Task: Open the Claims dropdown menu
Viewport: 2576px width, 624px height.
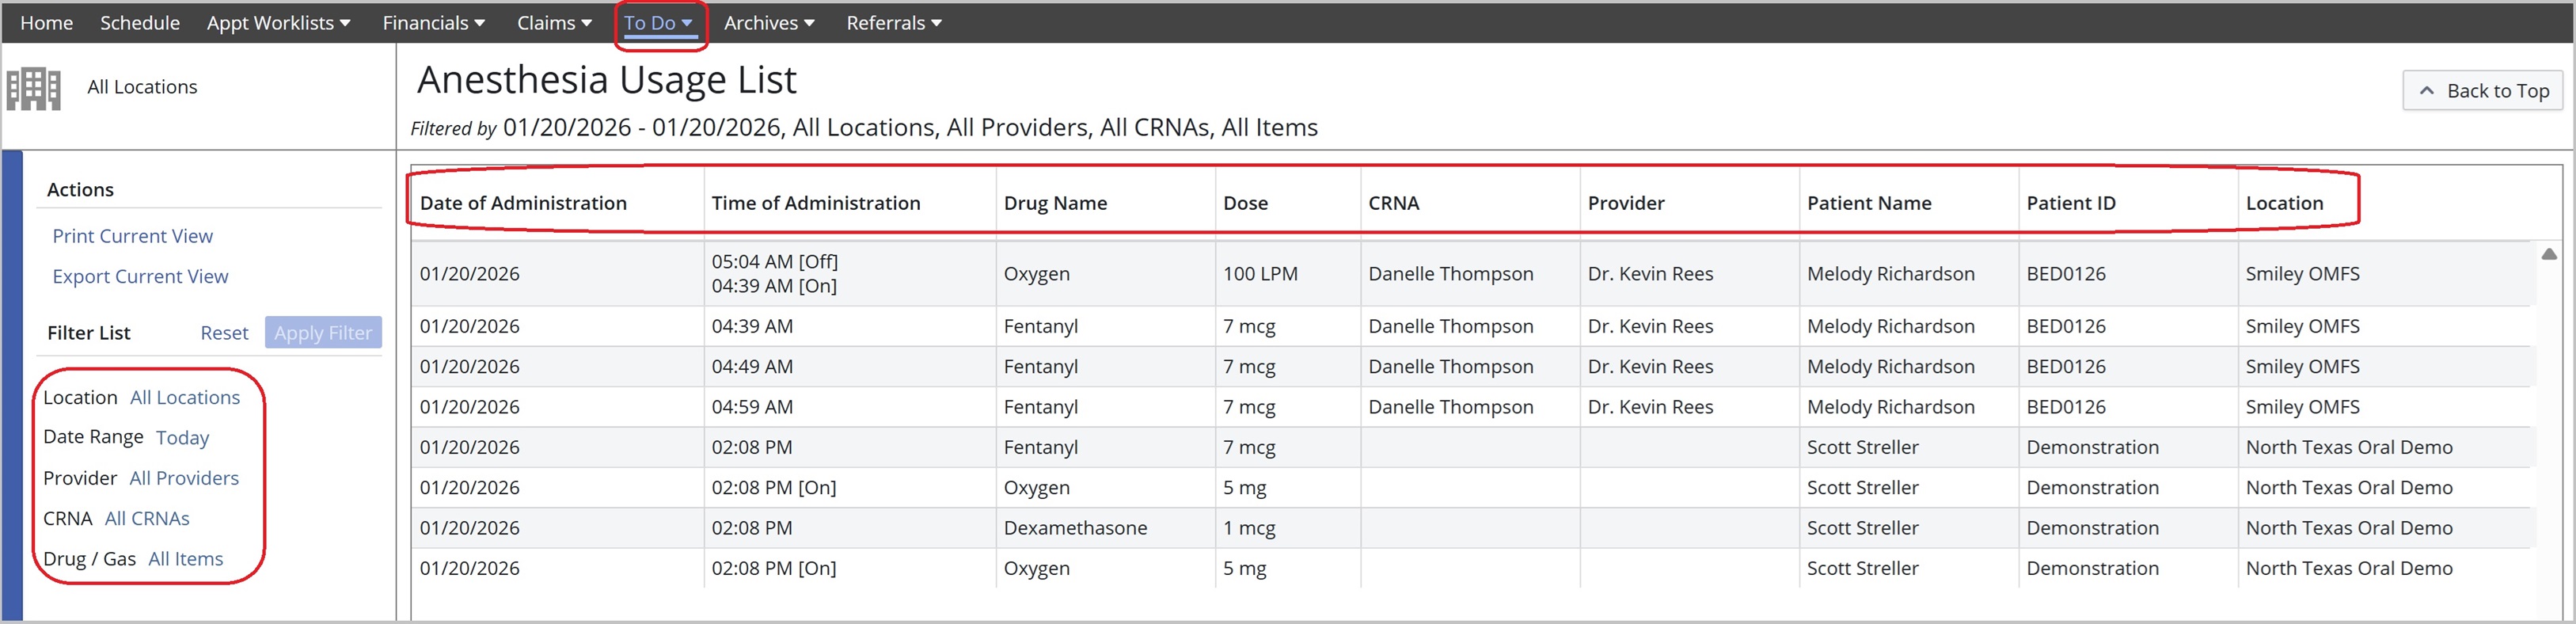Action: (553, 23)
